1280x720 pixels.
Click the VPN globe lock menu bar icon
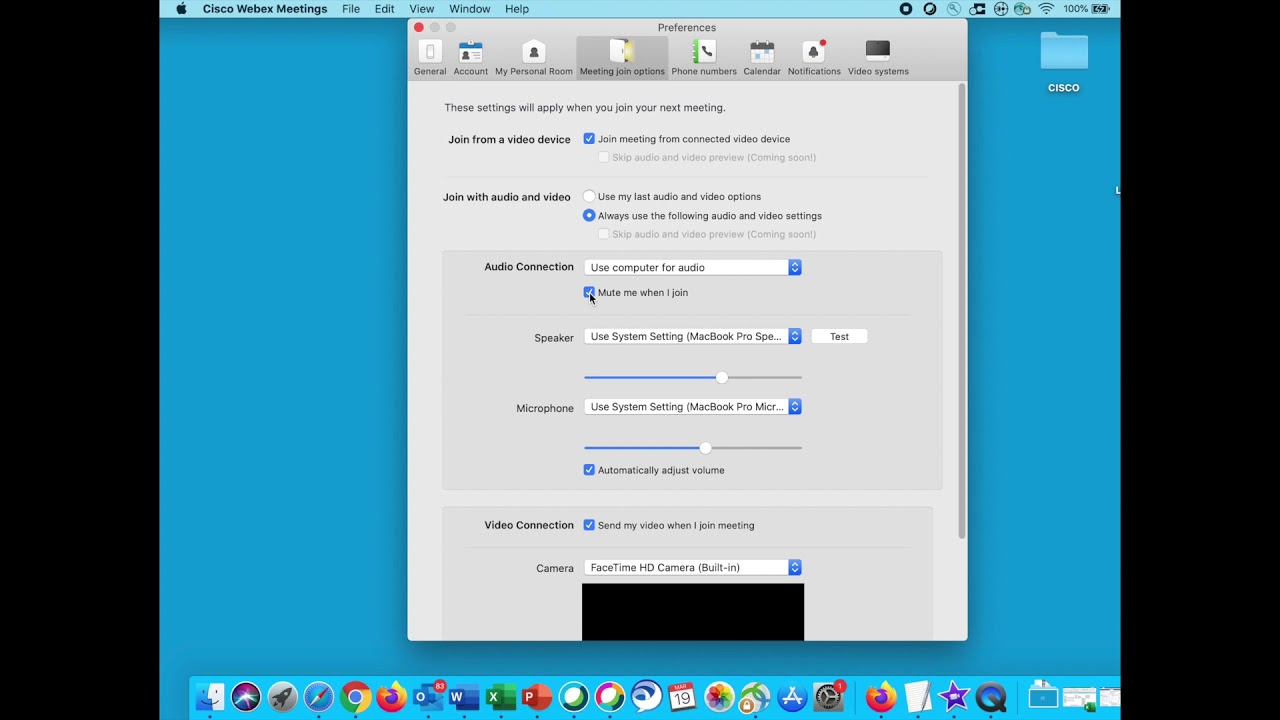1022,9
